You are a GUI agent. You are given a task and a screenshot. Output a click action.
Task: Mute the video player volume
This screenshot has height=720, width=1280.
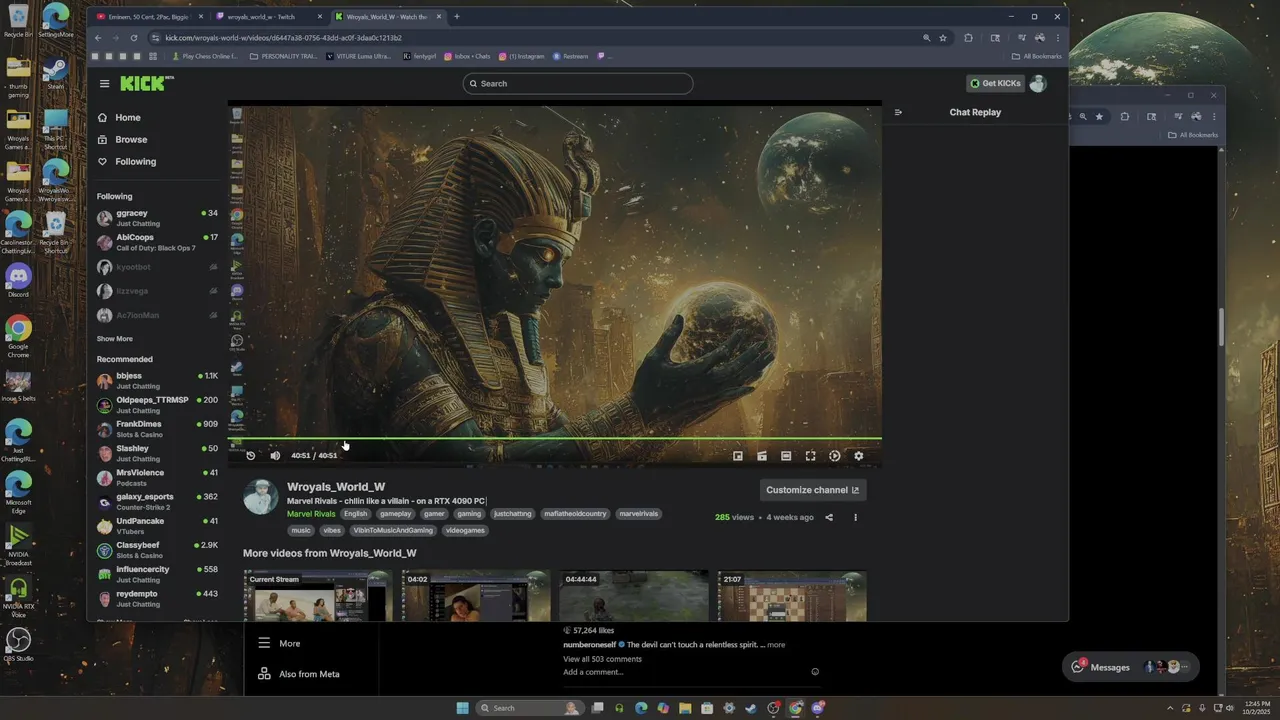[275, 456]
